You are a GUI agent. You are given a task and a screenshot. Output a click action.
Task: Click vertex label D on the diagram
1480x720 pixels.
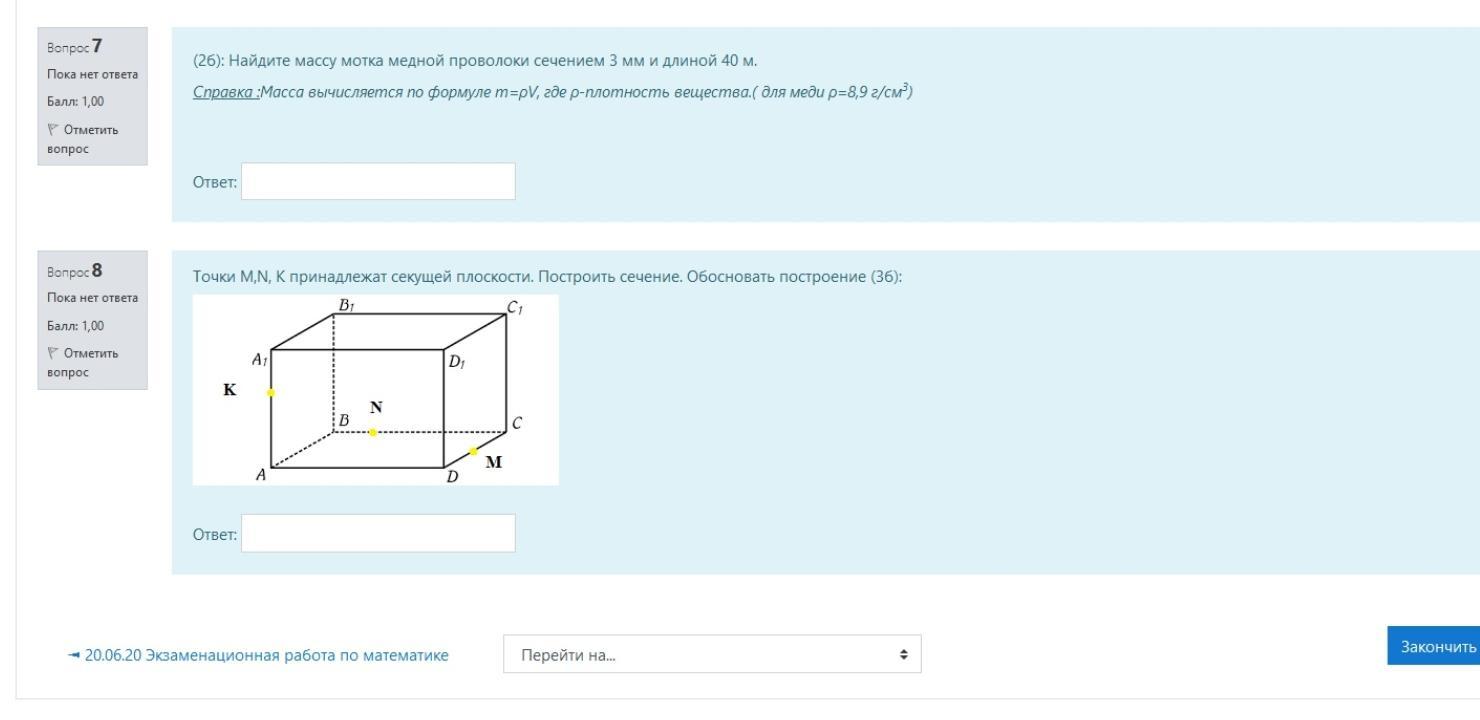point(452,477)
